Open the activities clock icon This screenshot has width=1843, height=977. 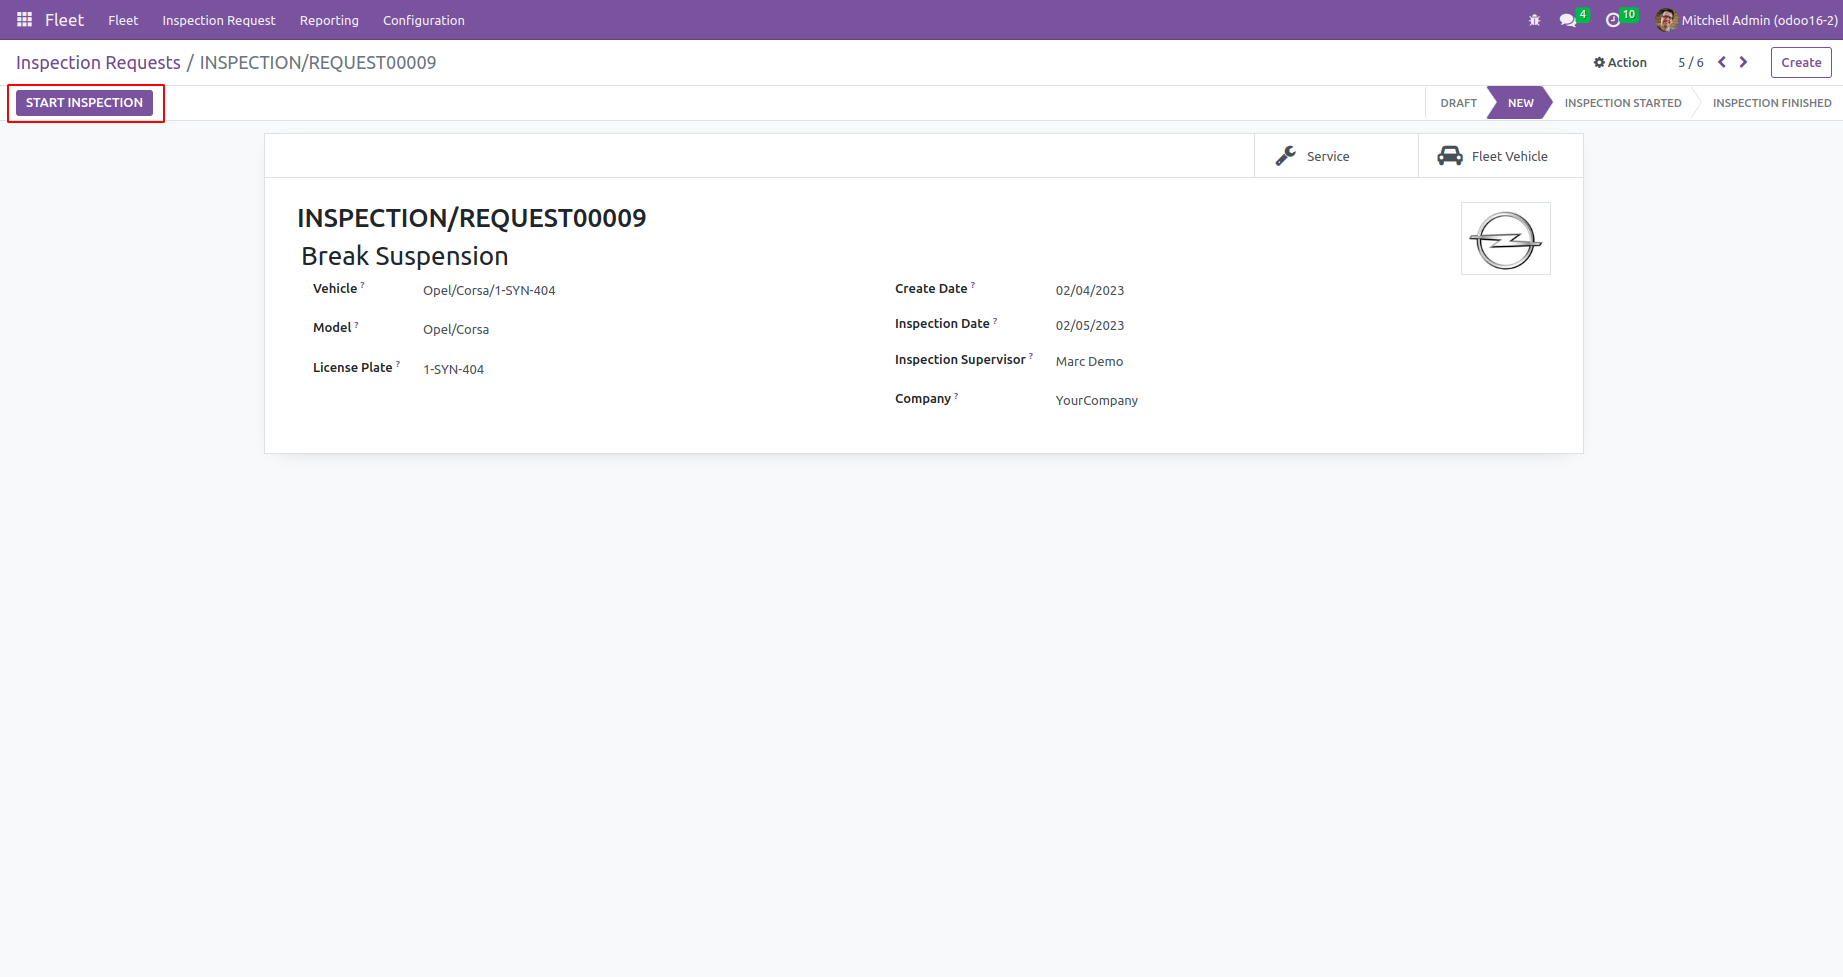pos(1612,20)
